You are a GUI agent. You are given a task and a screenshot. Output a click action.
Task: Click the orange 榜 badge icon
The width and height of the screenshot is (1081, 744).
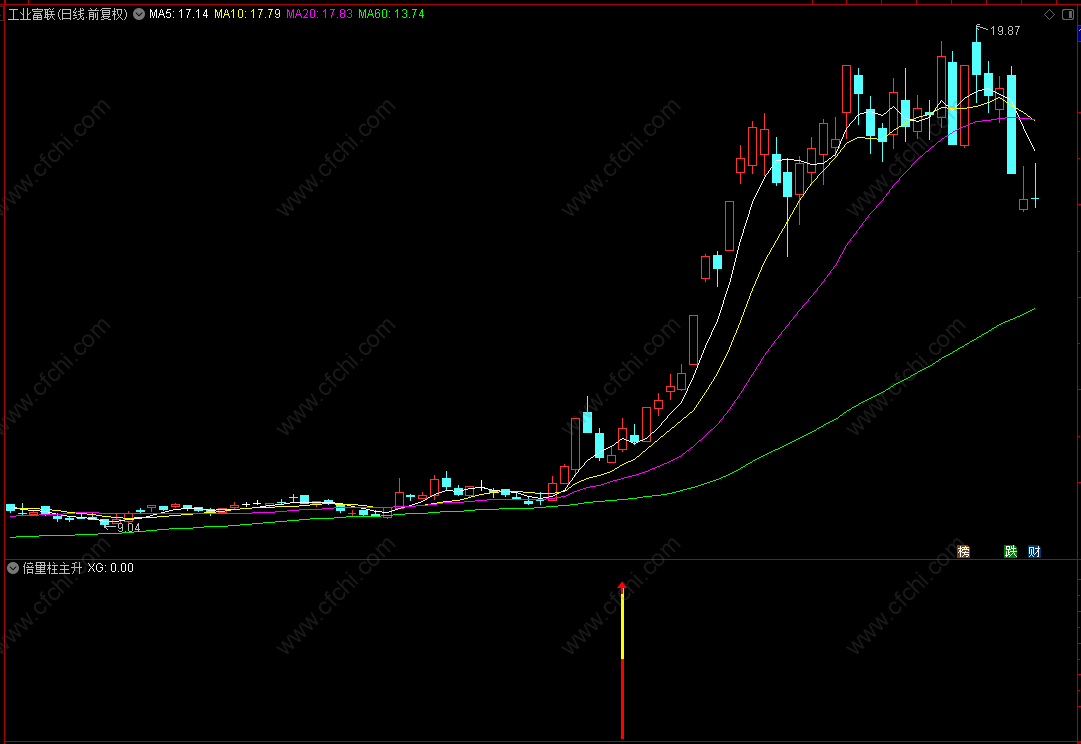[x=964, y=551]
